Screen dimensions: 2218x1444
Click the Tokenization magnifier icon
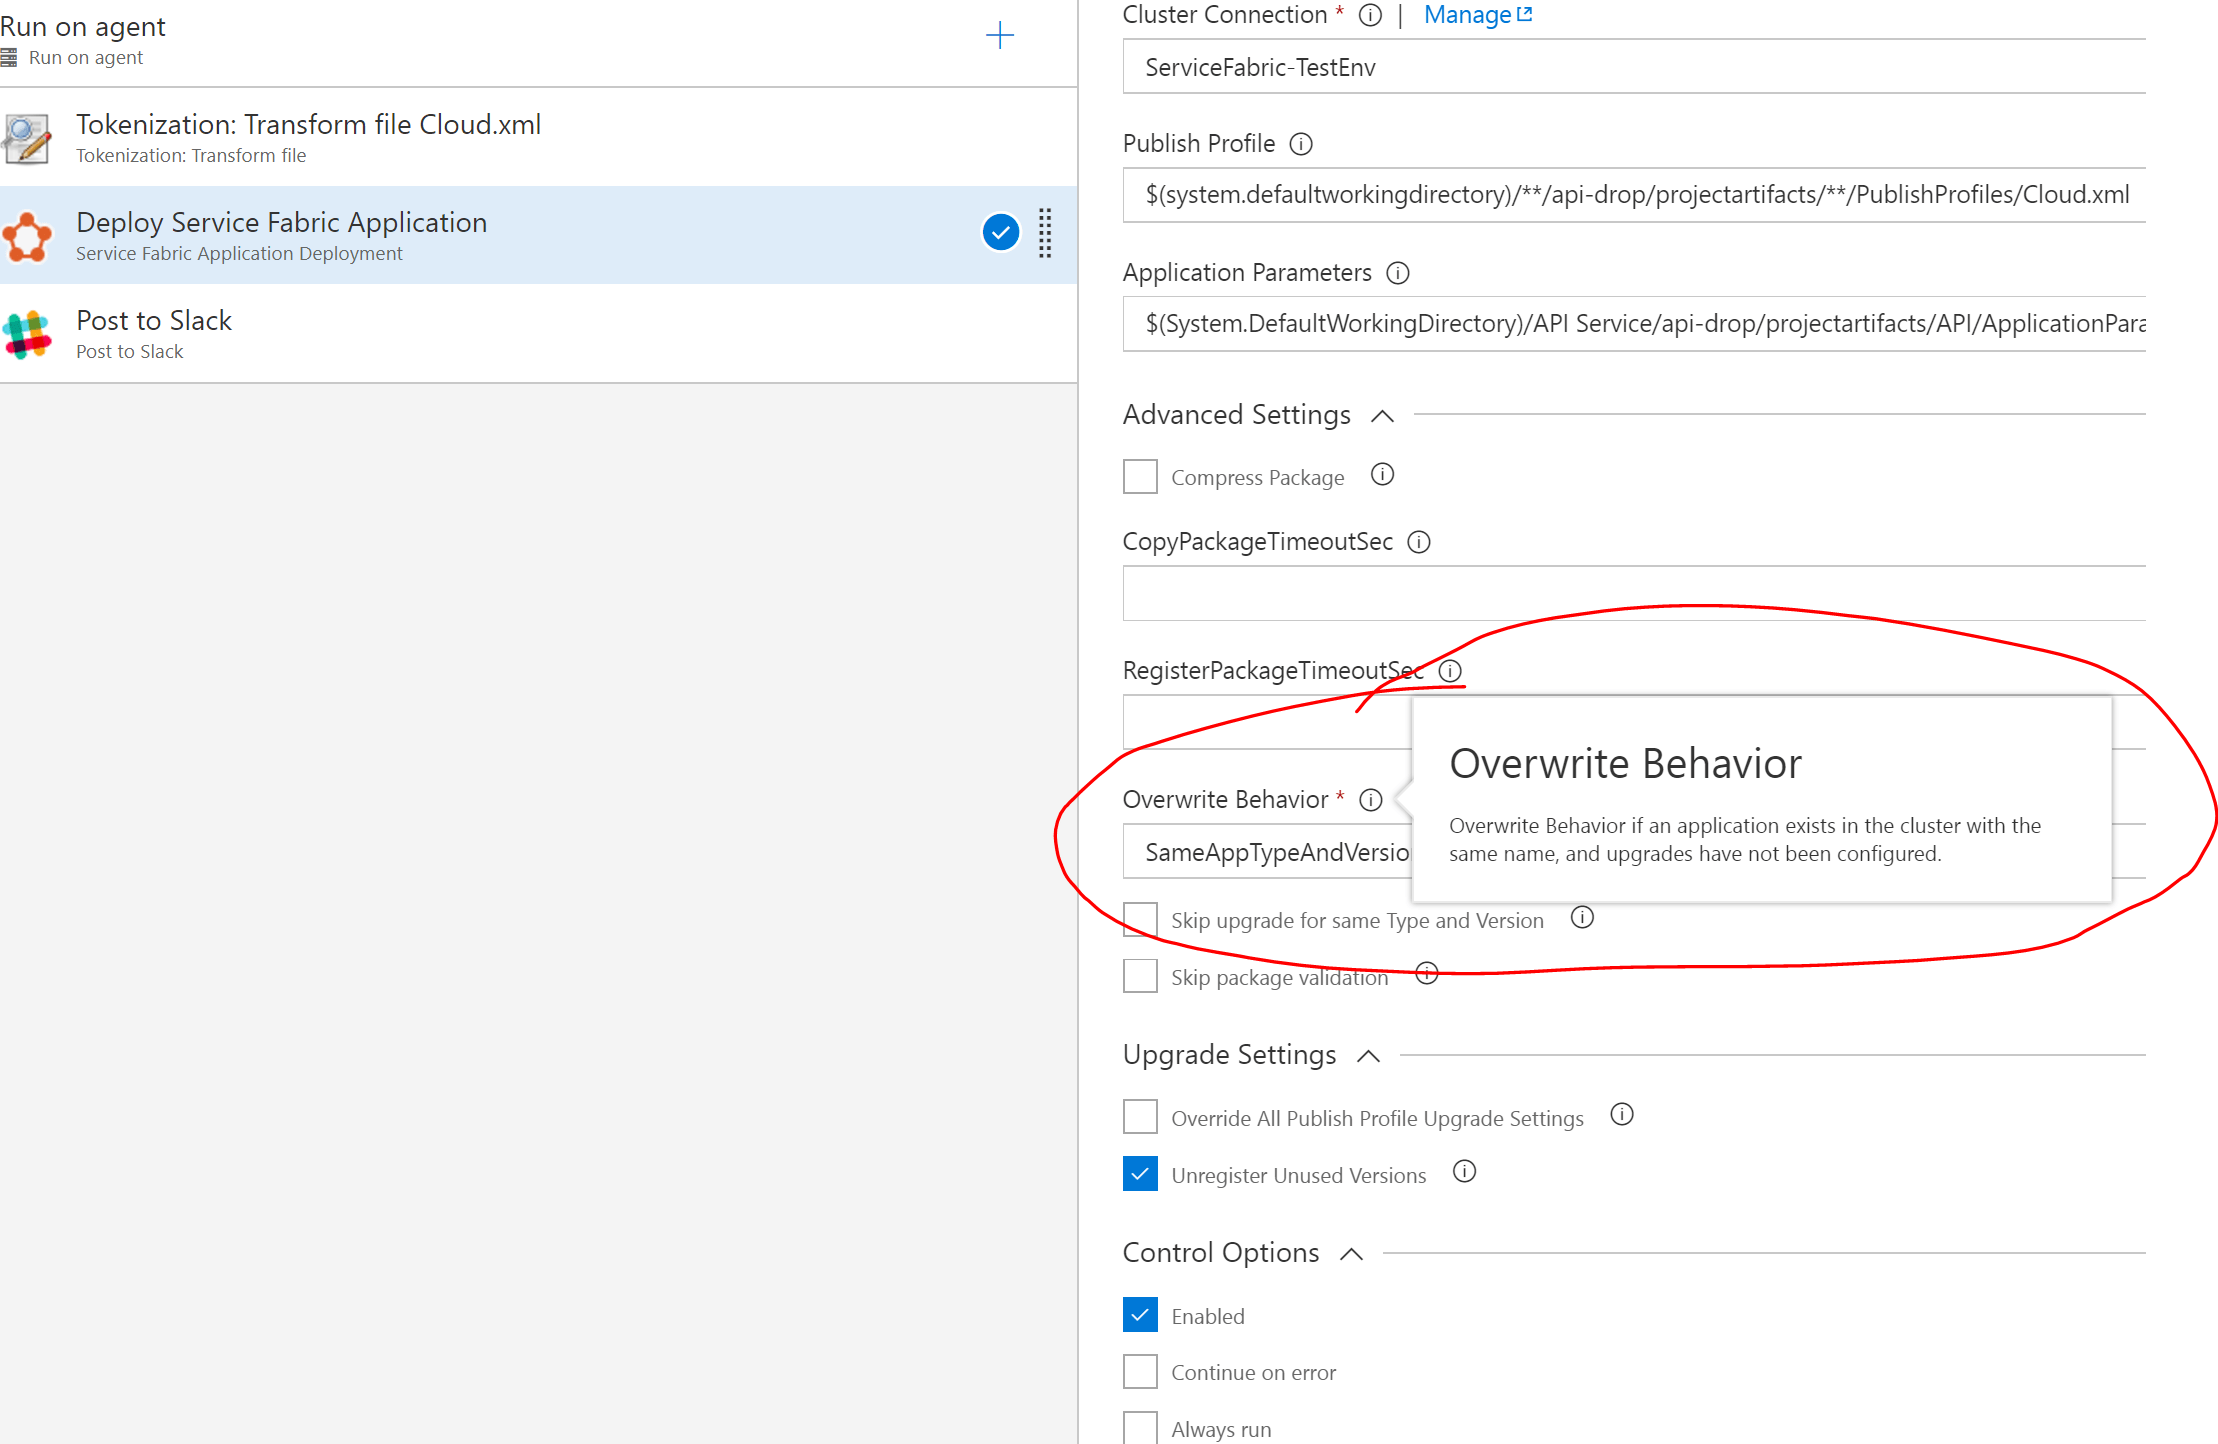coord(26,139)
